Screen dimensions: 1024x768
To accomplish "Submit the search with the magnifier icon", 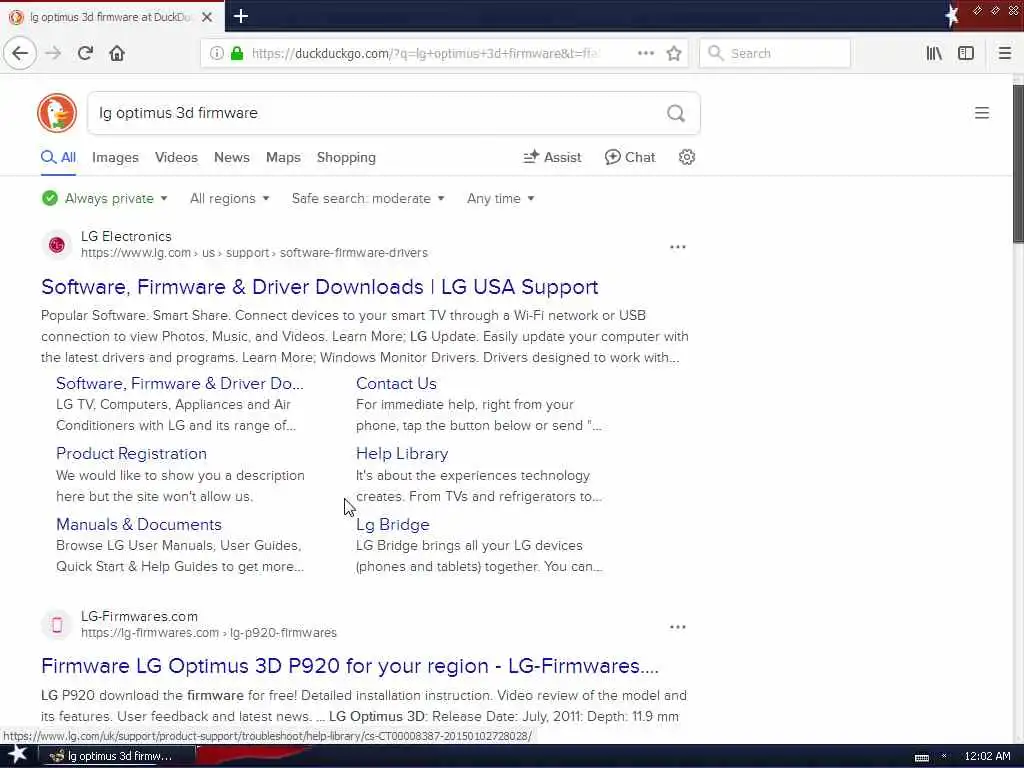I will 676,114.
